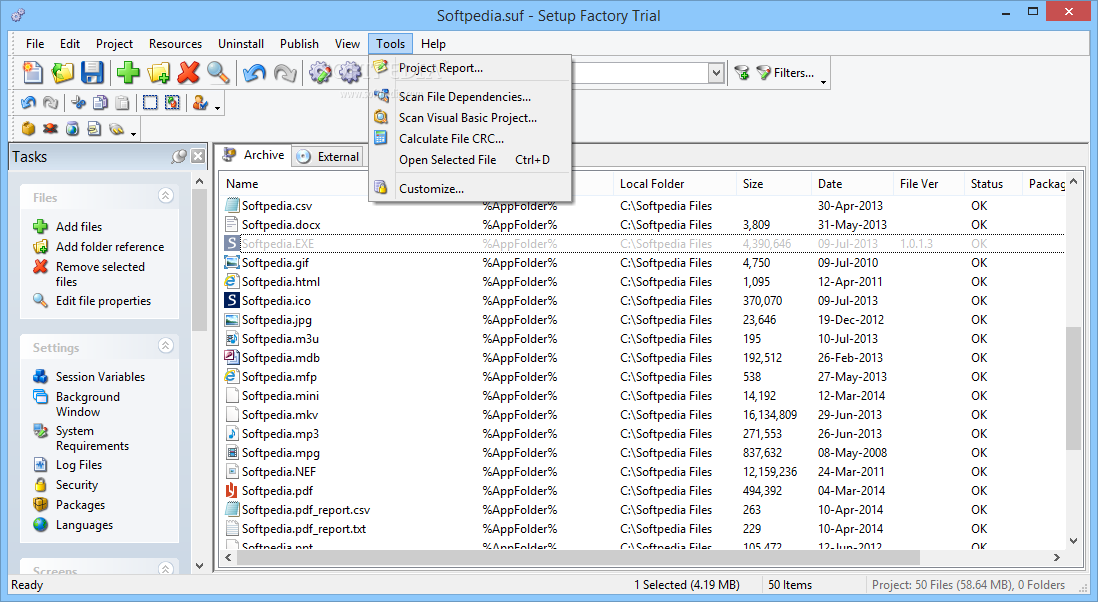Select the Softpedia.html file row
1098x602 pixels.
(x=644, y=281)
